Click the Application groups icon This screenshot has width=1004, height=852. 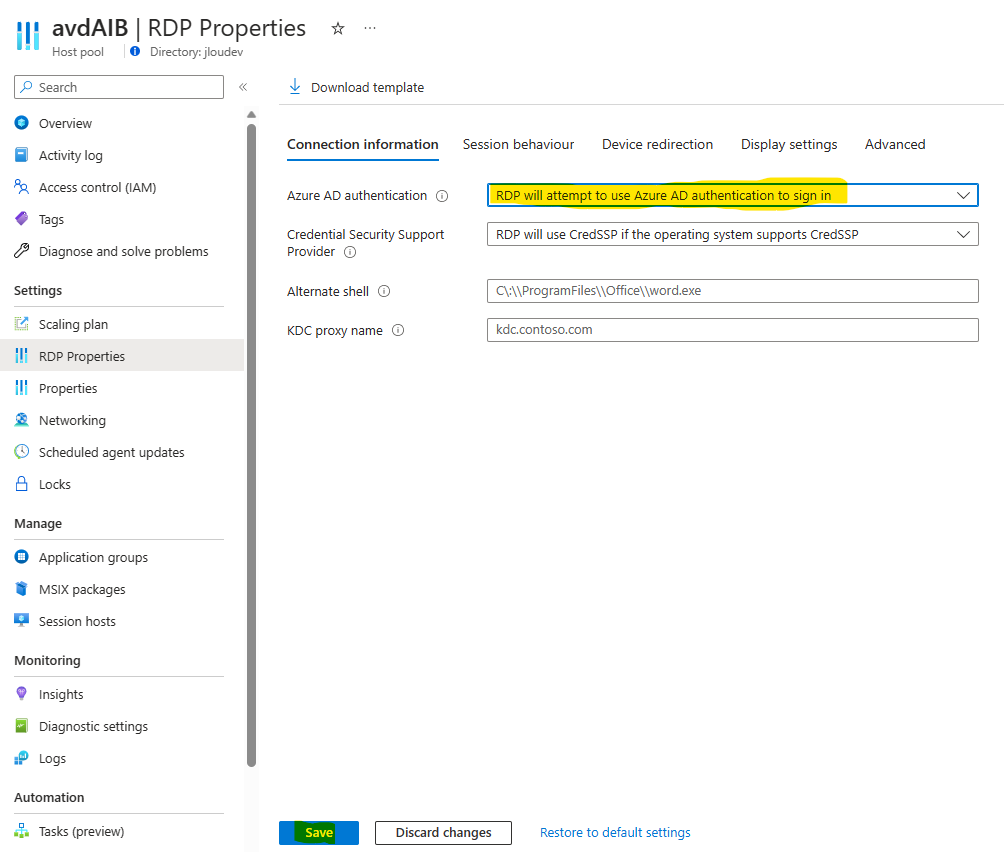tap(22, 557)
